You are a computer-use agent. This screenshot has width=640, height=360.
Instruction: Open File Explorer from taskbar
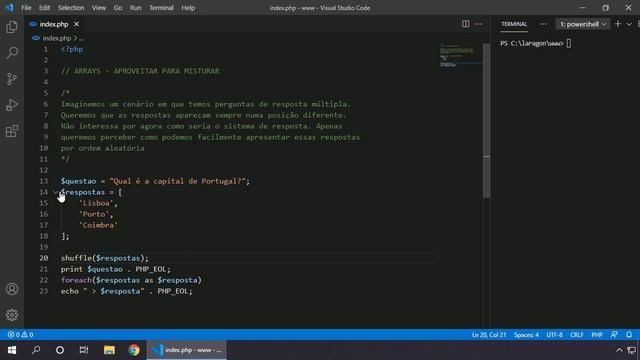pyautogui.click(x=109, y=350)
